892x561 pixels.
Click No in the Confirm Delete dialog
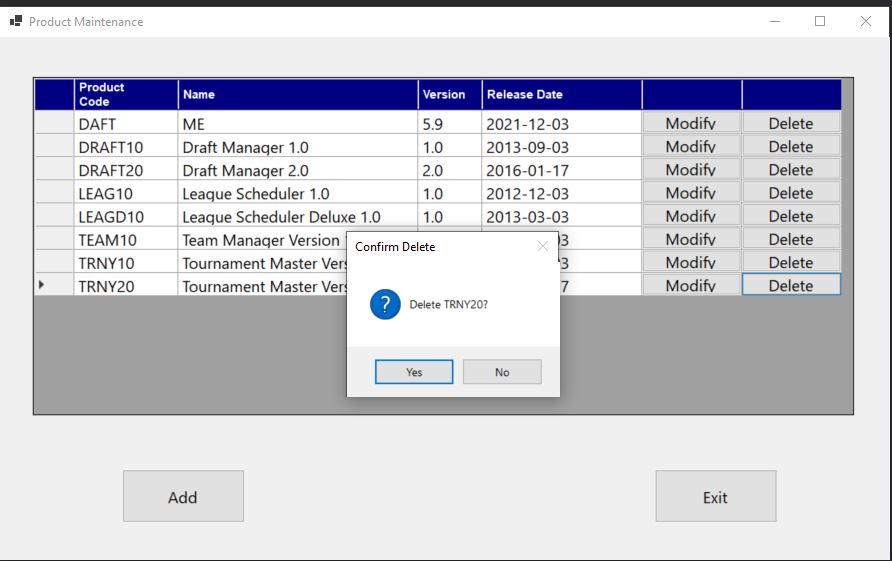(x=502, y=372)
